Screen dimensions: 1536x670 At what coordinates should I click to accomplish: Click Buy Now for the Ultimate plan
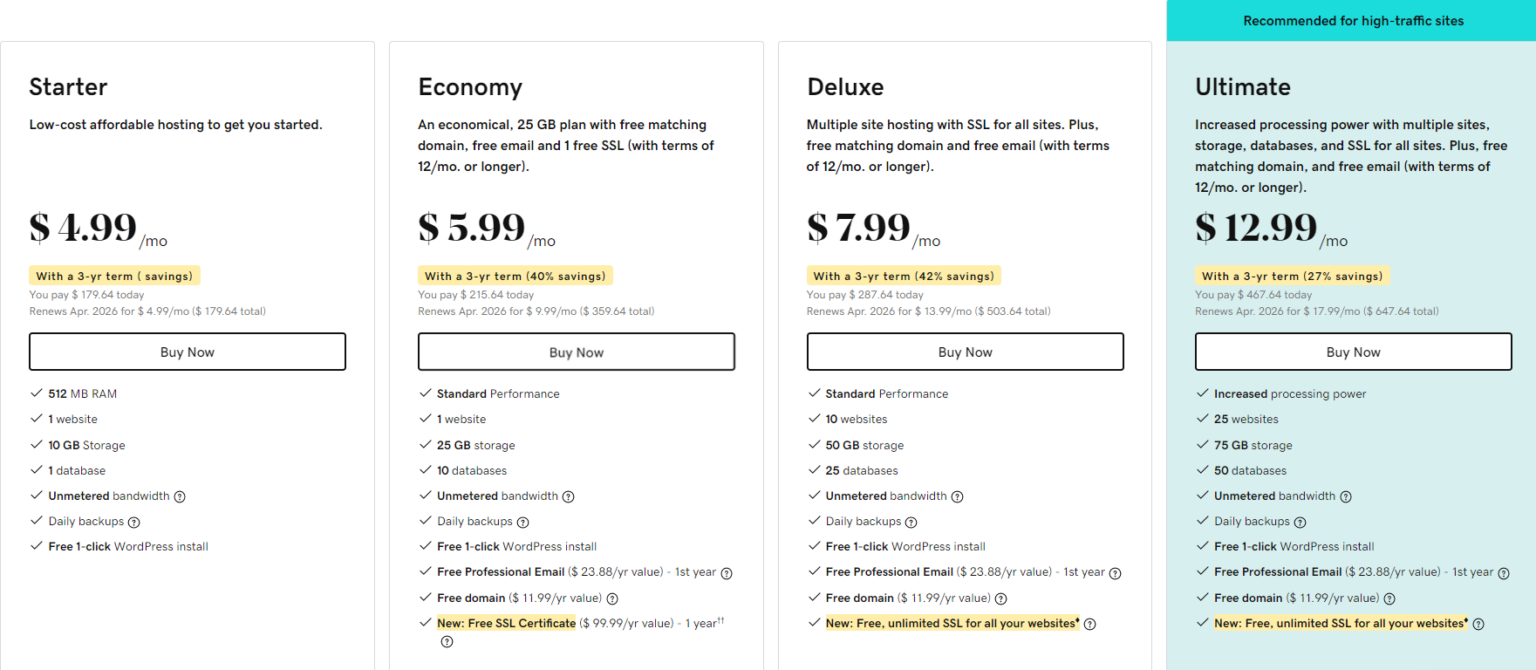point(1353,351)
